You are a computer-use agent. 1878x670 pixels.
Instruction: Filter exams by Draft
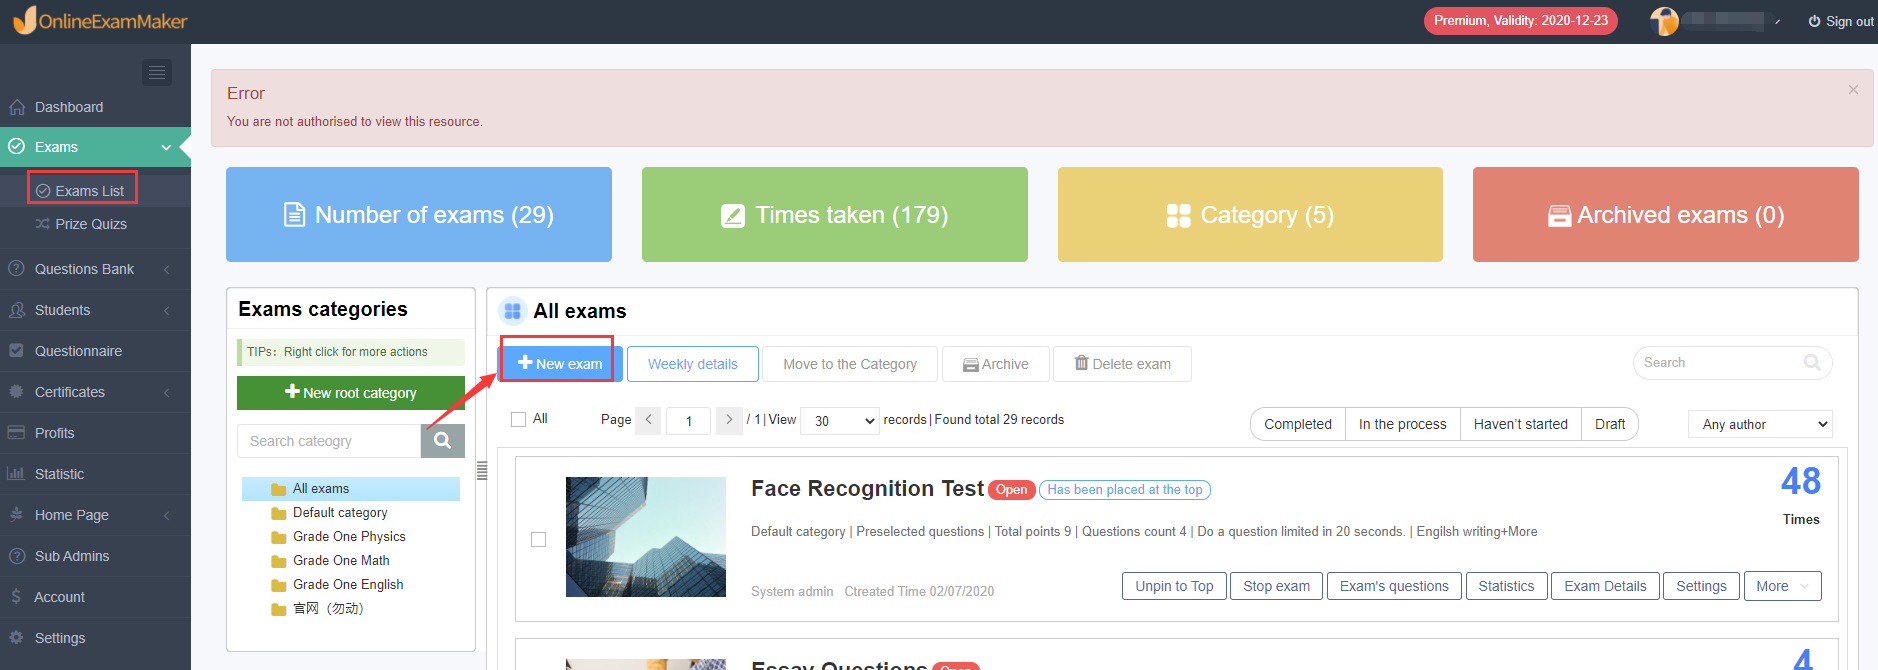click(x=1610, y=424)
